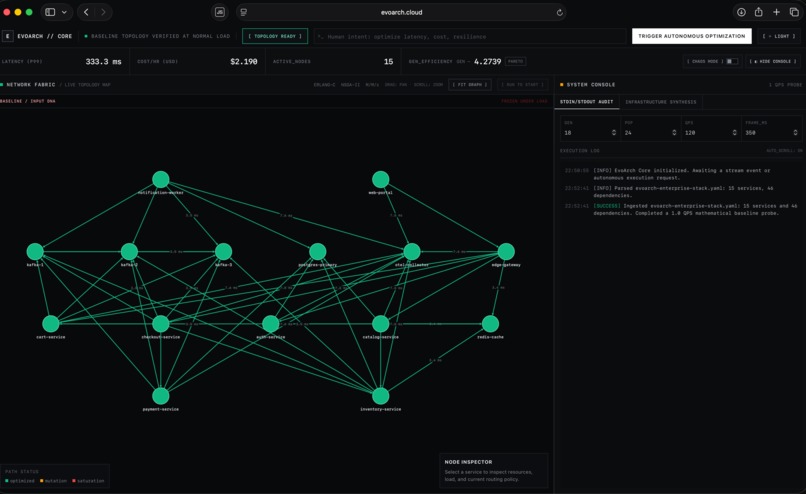Viewport: 806px width, 494px height.
Task: Click the extension icon left of address bar
Action: 219,12
